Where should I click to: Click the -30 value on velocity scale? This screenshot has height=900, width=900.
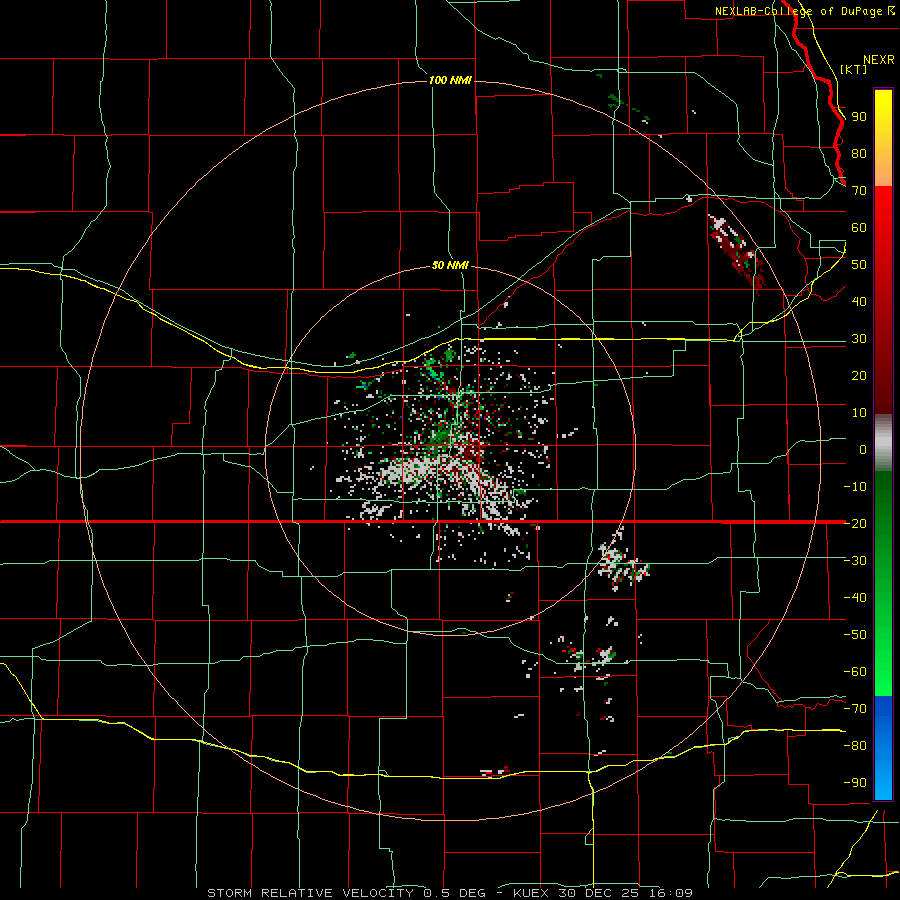tap(855, 561)
